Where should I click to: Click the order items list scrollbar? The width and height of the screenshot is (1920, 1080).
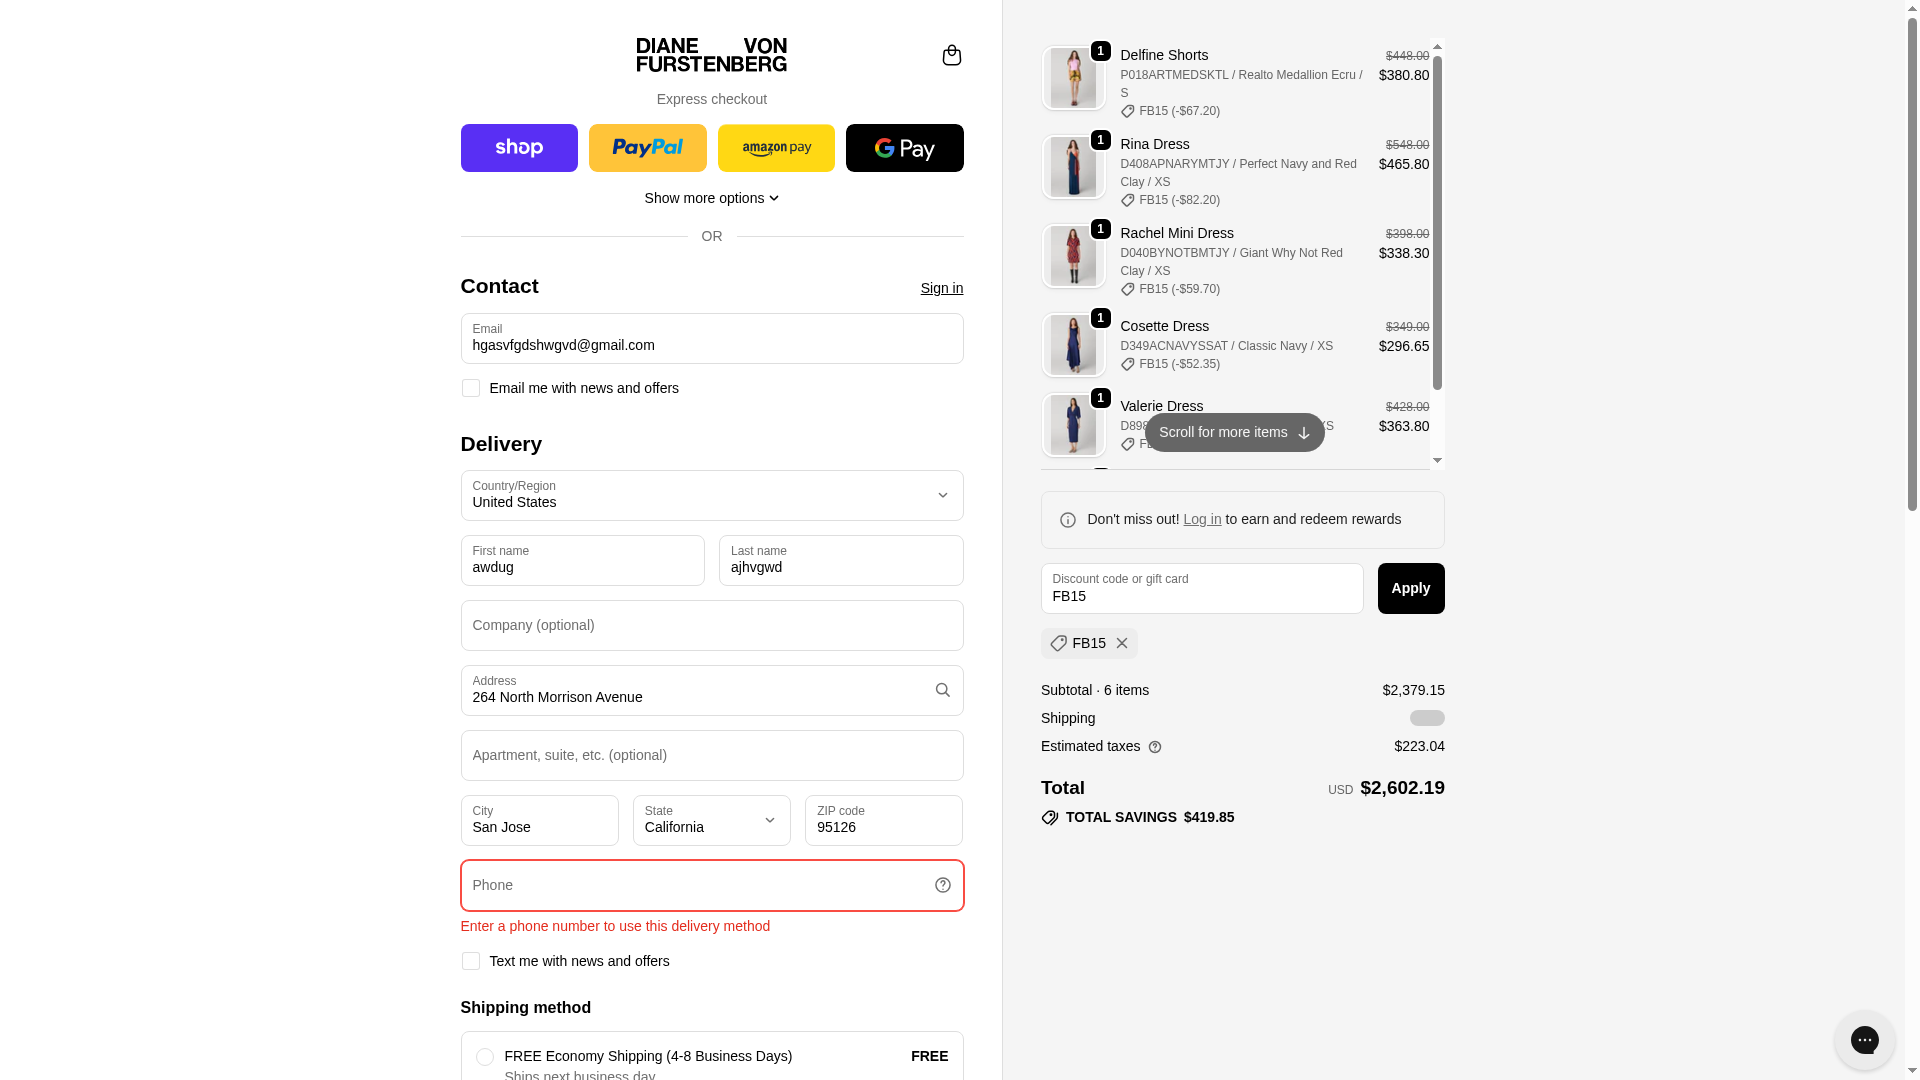click(x=1437, y=220)
